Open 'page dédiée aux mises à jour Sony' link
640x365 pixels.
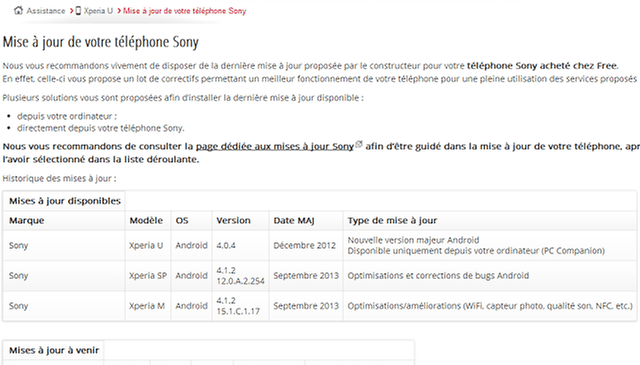275,146
